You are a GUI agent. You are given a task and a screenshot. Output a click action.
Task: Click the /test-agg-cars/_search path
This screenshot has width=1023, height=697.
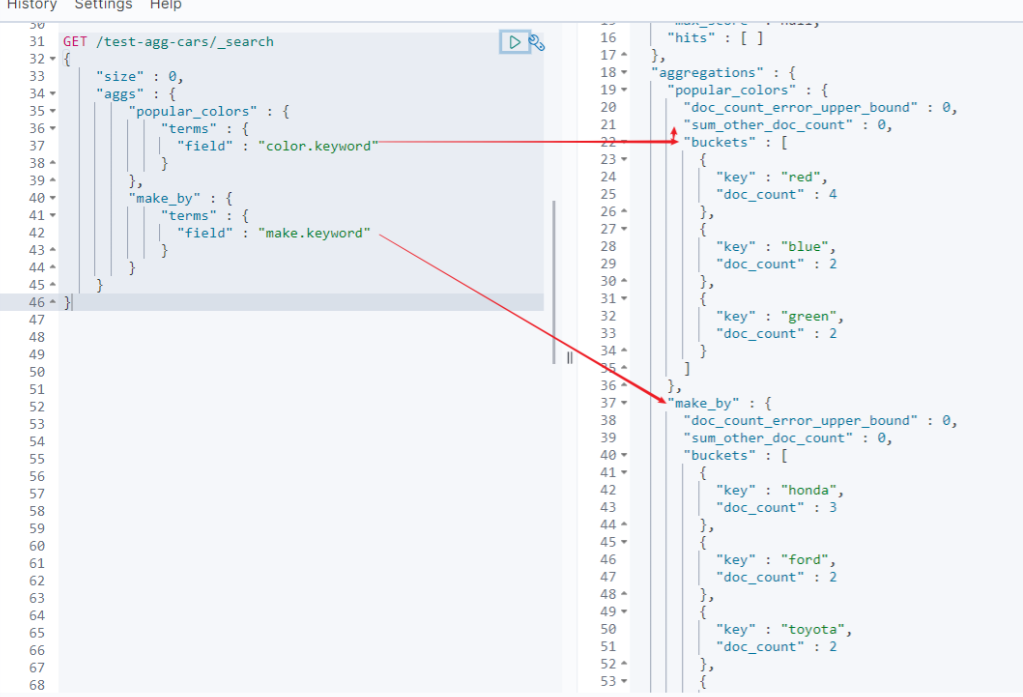point(185,42)
